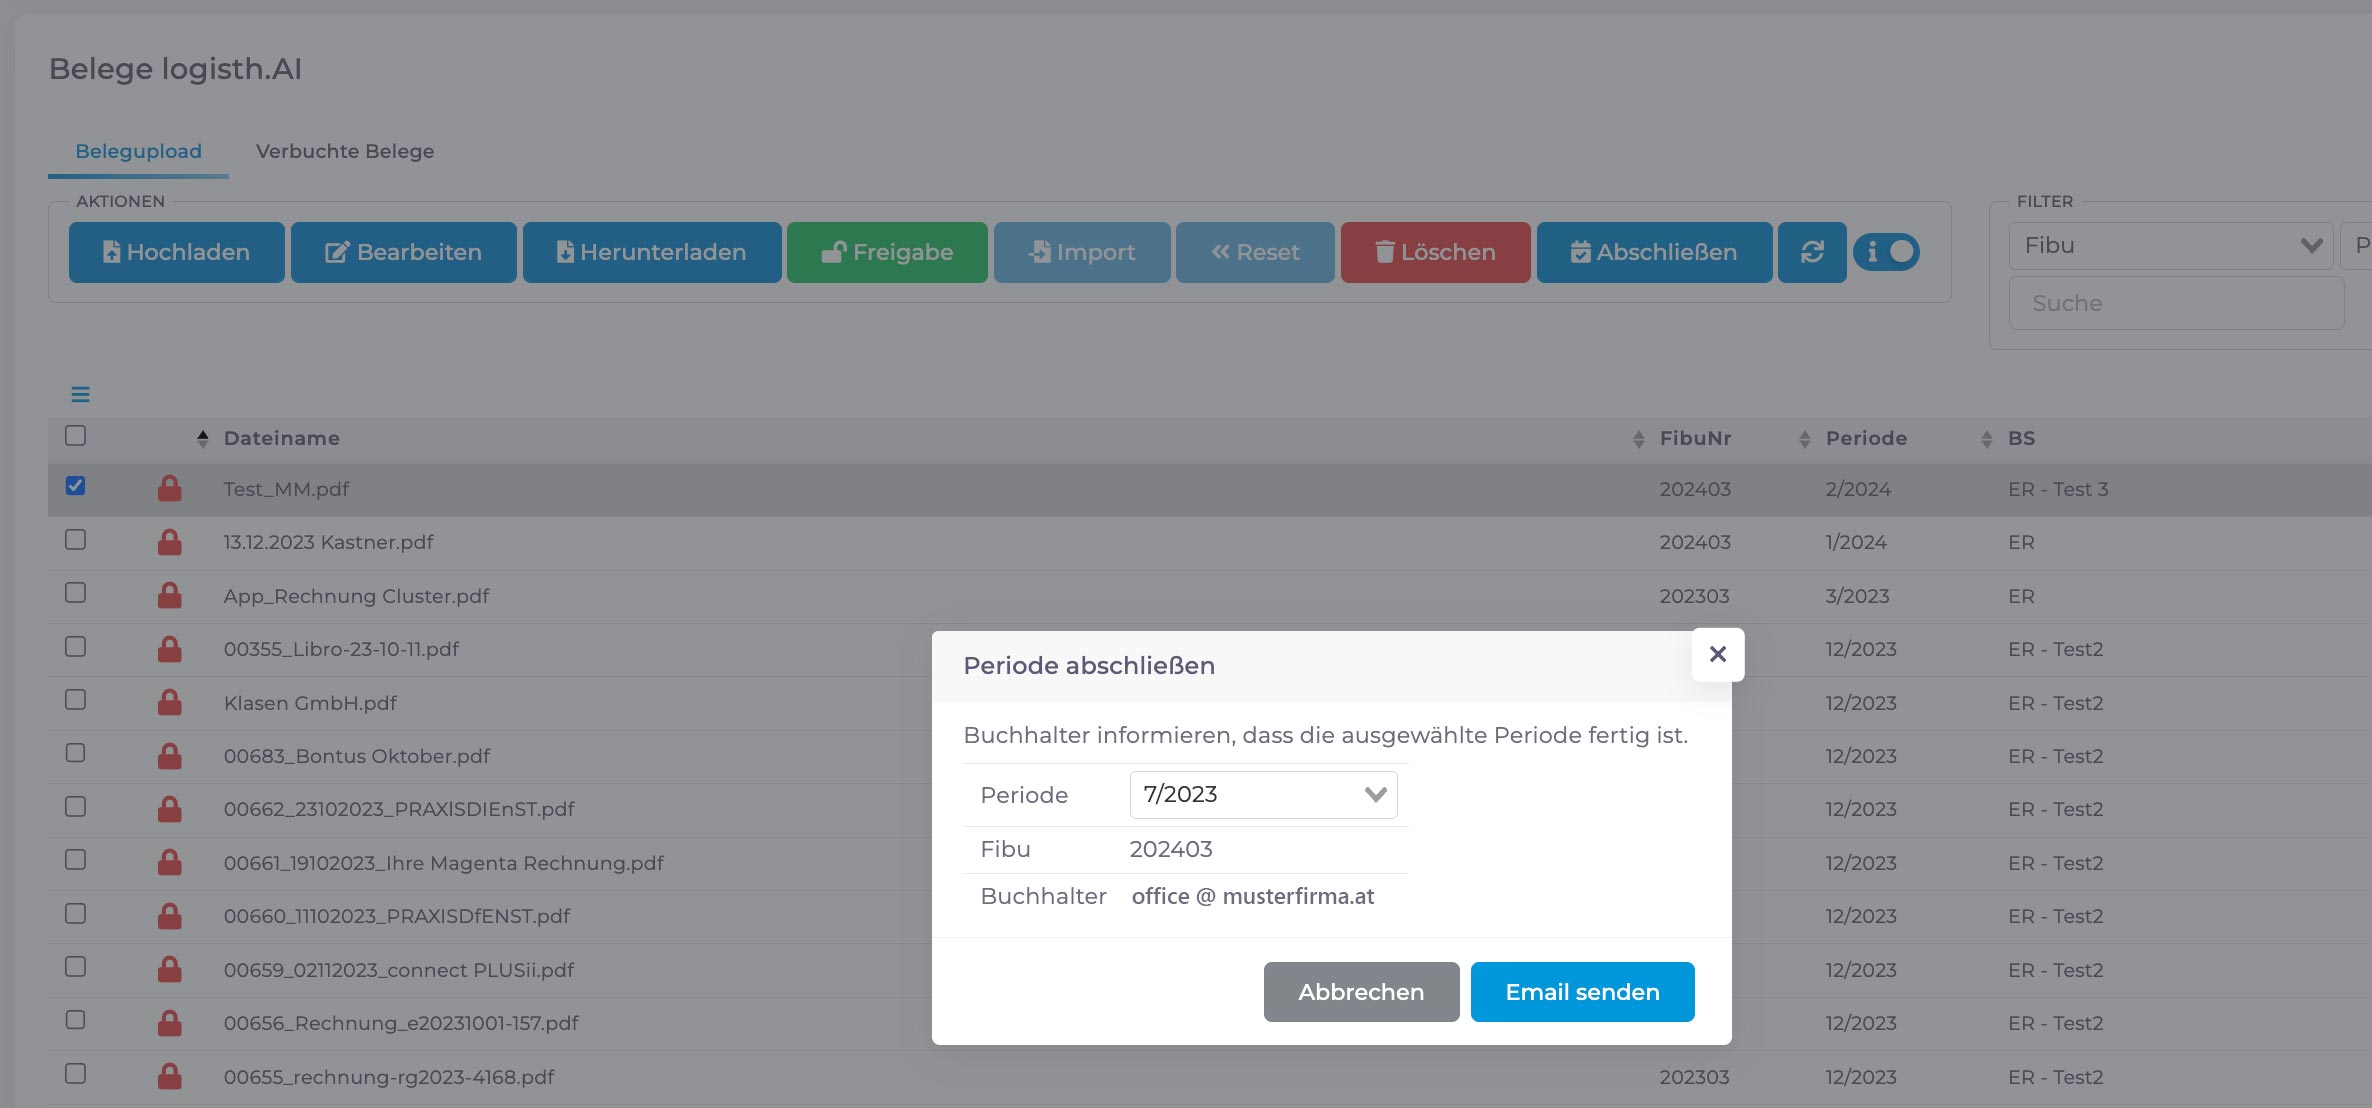Close the Periode abschließen dialog

coord(1718,654)
